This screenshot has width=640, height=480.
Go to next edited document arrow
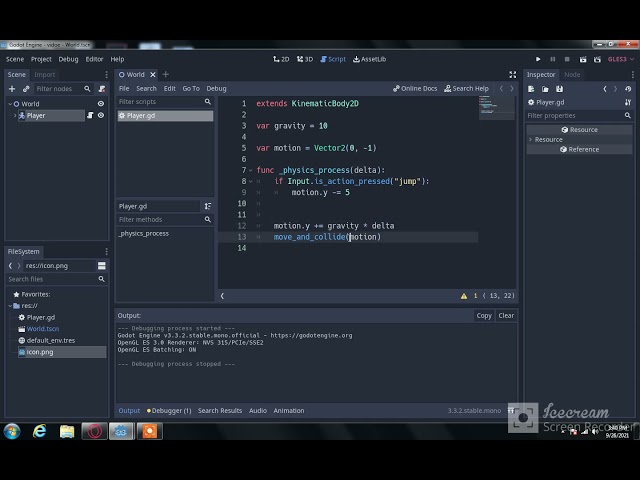click(512, 89)
